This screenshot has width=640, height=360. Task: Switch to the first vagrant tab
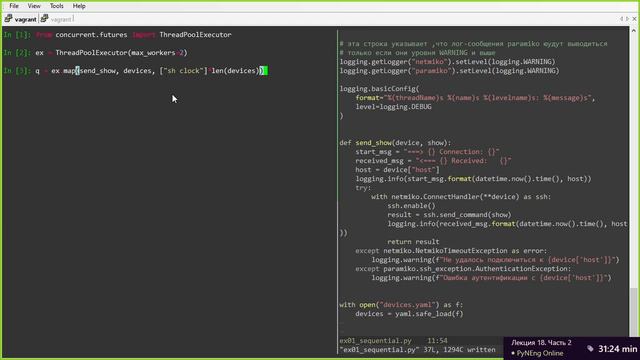(x=20, y=19)
